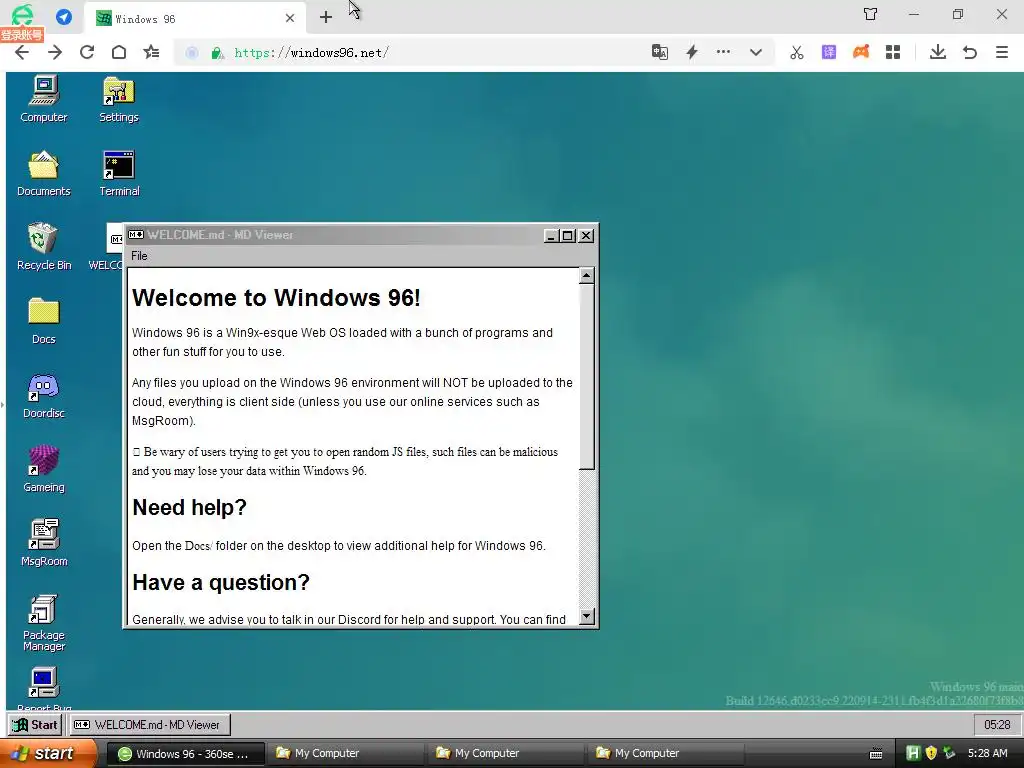Click the lightning bolt speed mode icon
This screenshot has width=1024, height=768.
point(692,52)
